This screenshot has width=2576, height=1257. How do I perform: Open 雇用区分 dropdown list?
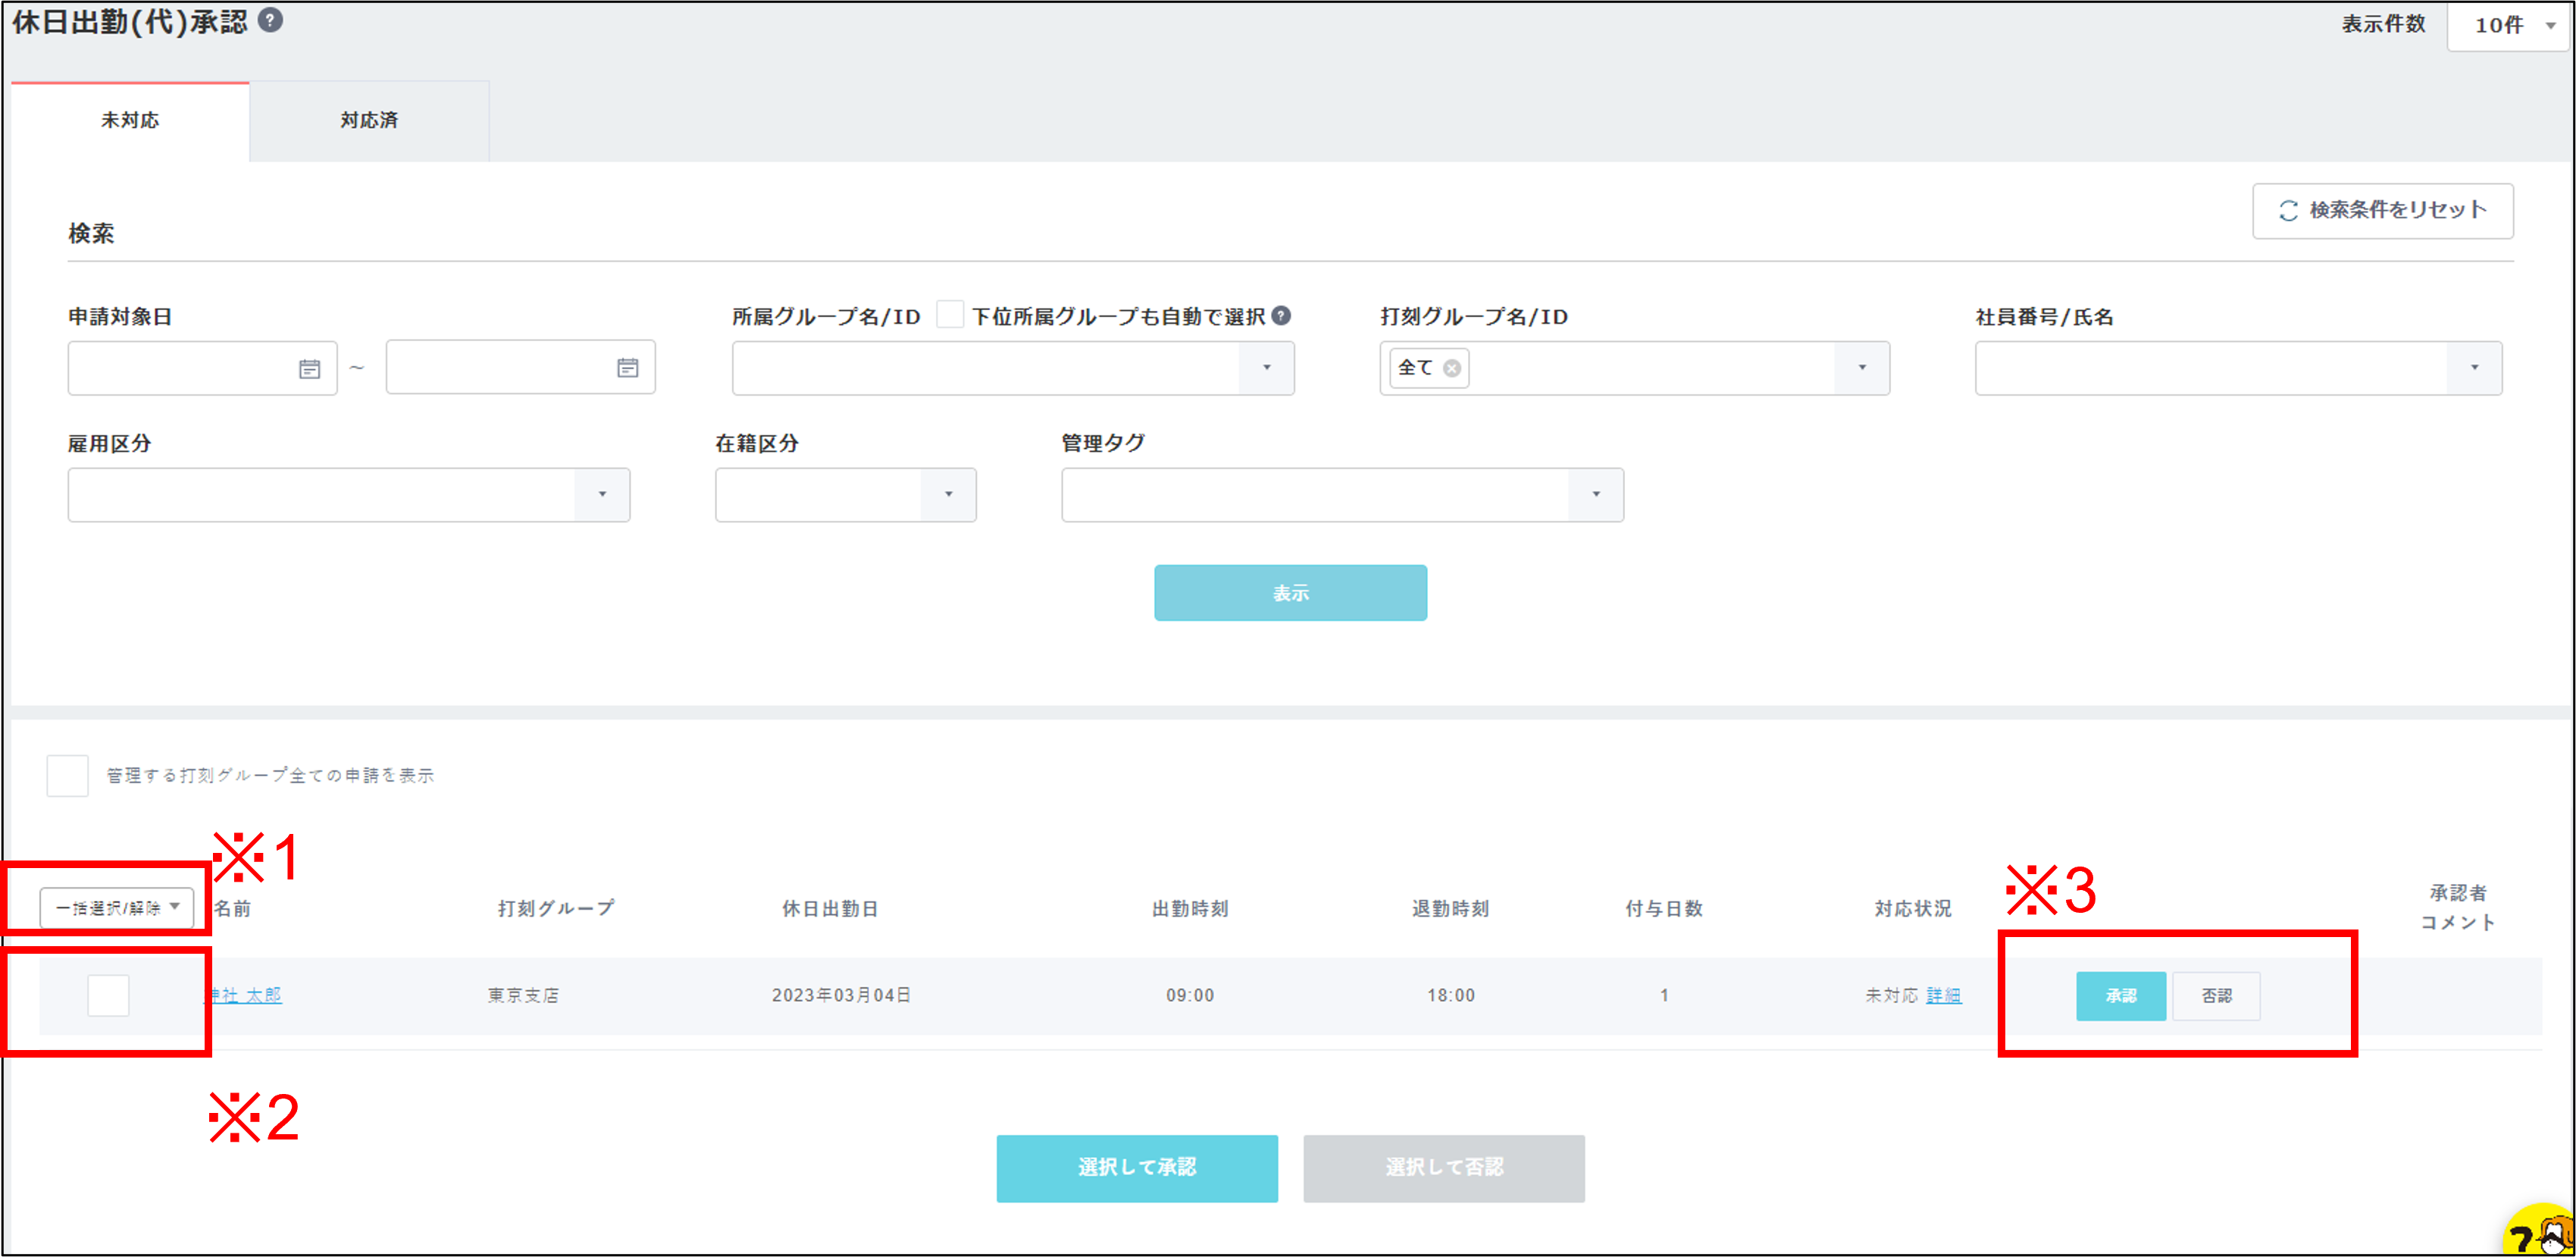pos(601,495)
